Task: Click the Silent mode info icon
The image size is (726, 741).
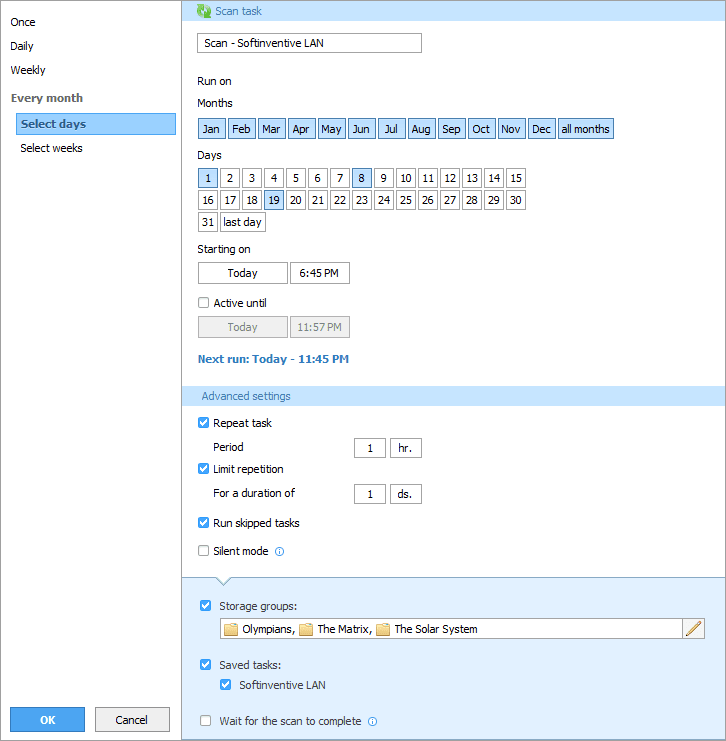Action: click(x=280, y=551)
